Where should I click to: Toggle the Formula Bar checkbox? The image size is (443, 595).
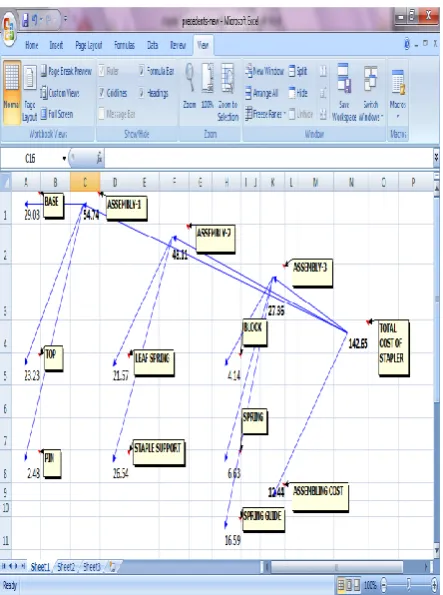[x=142, y=71]
